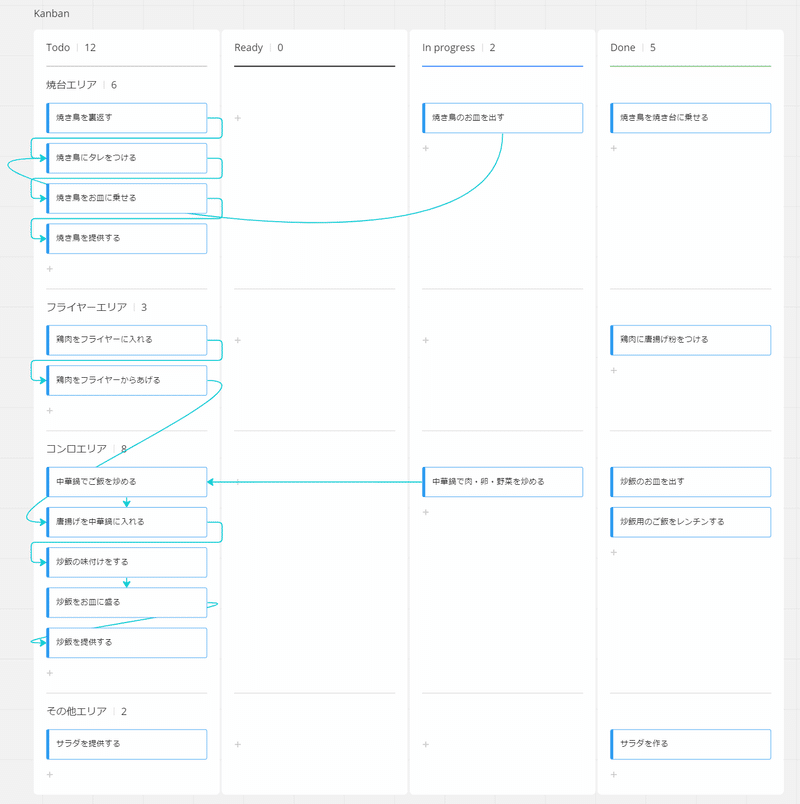
Task: Click plus under 焼き鳥を焼き台に乗せる card
Action: click(614, 149)
